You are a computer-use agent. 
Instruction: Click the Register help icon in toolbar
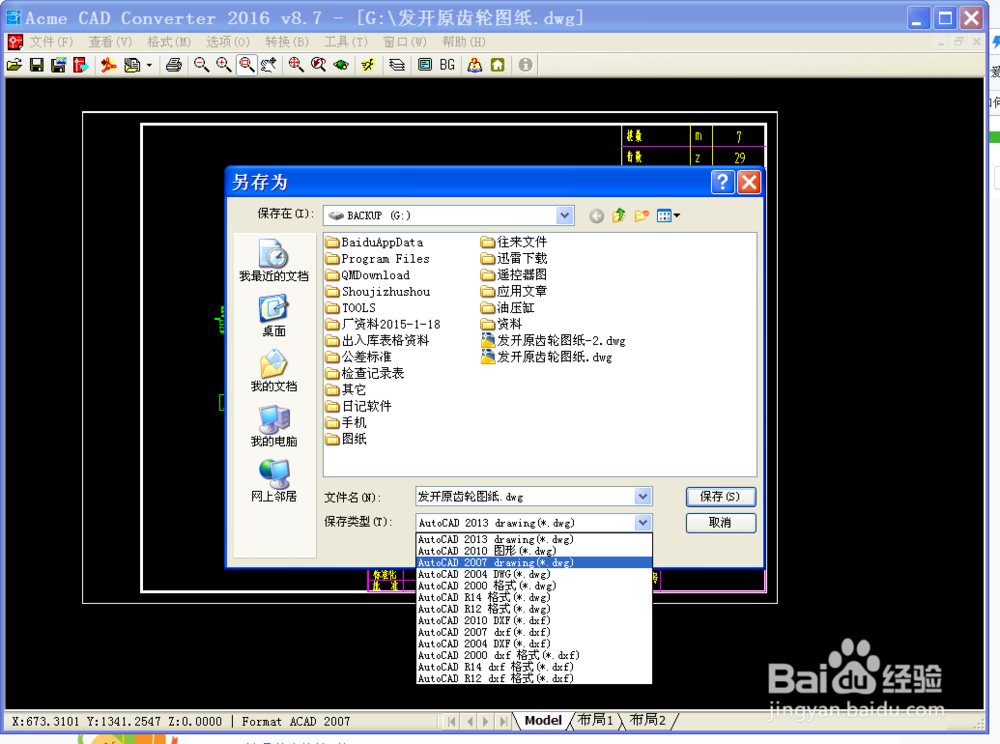coord(474,65)
